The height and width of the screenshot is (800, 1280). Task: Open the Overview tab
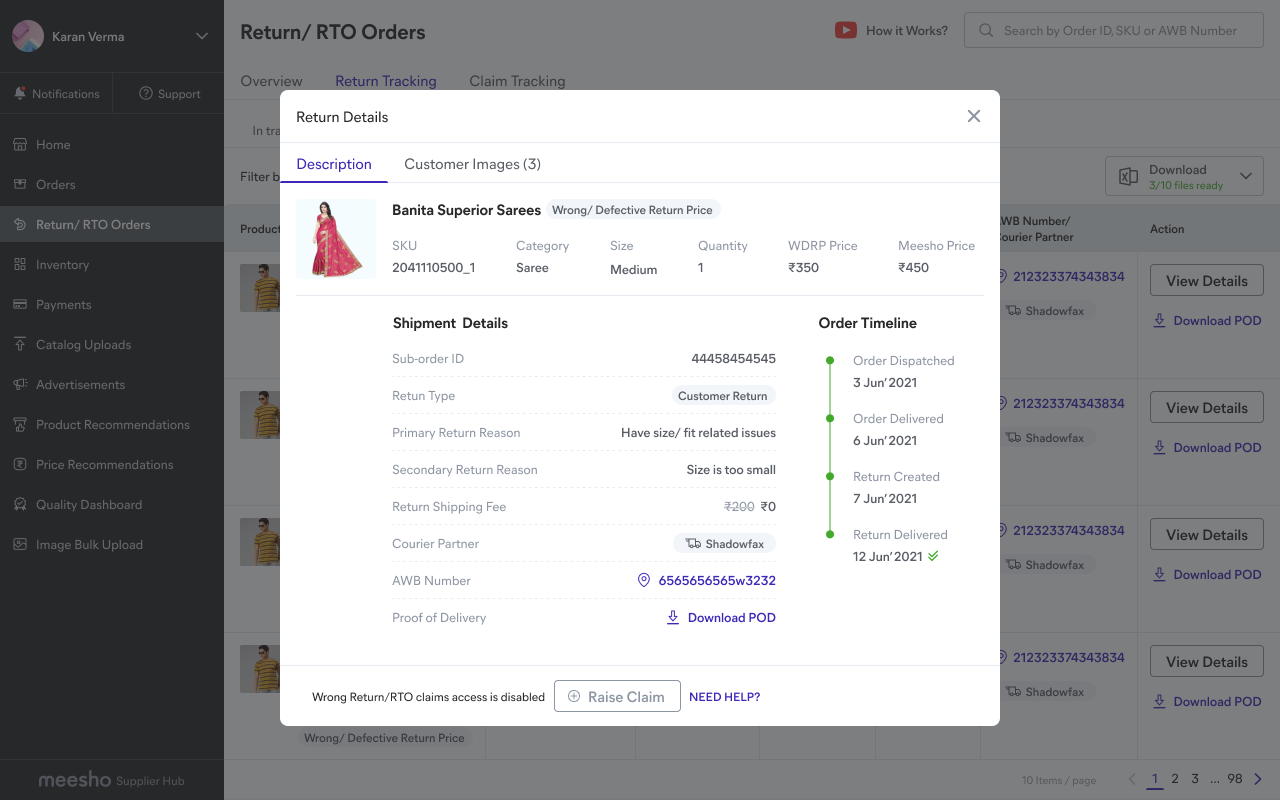tap(271, 81)
